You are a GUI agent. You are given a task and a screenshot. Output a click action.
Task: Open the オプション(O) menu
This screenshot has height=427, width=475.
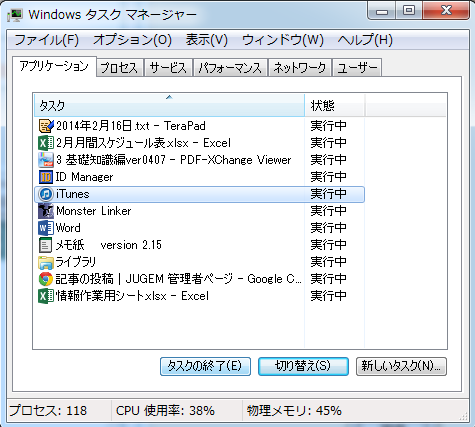[x=132, y=40]
